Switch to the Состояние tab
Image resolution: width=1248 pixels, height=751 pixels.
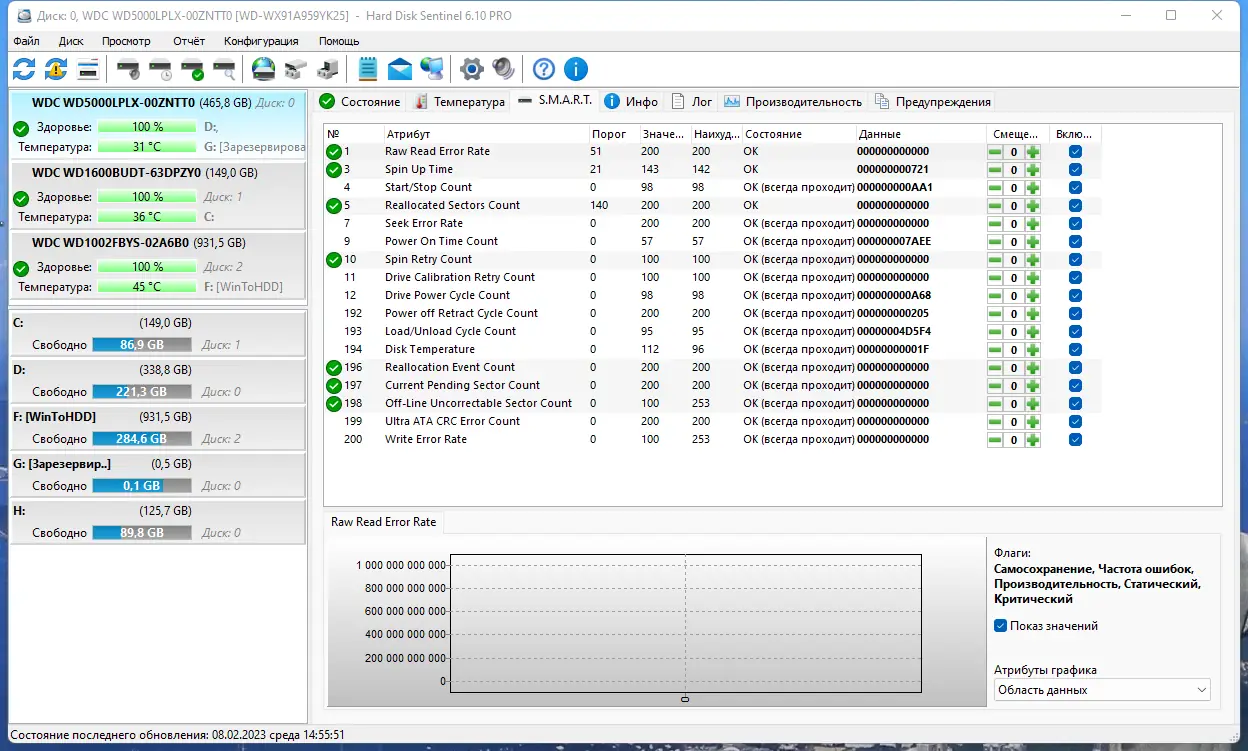tap(360, 102)
